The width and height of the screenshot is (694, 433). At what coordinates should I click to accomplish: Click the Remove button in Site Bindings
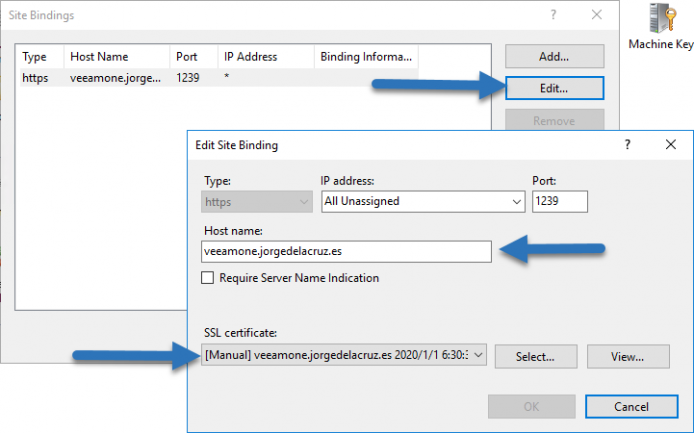point(554,120)
